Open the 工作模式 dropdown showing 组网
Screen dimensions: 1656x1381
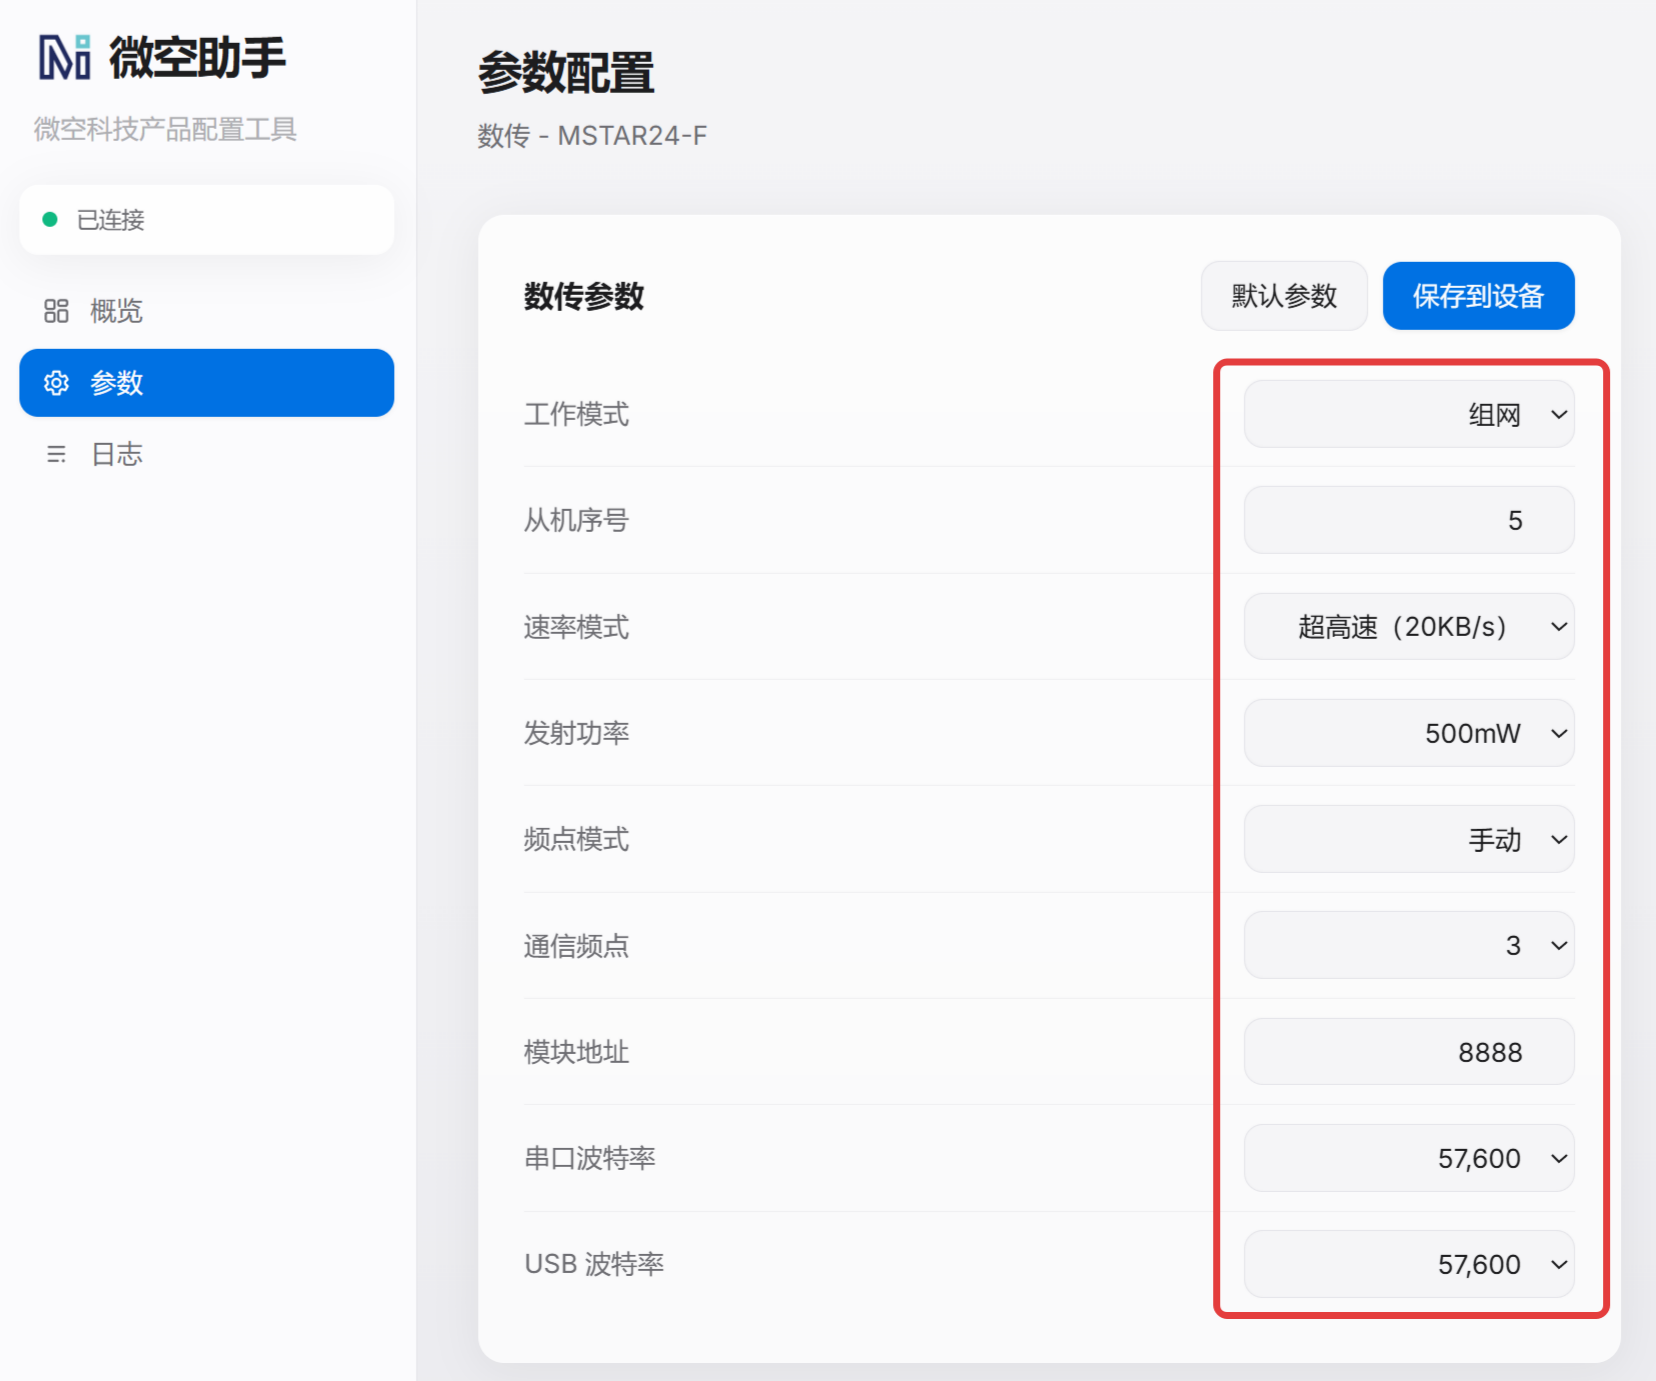click(x=1409, y=414)
